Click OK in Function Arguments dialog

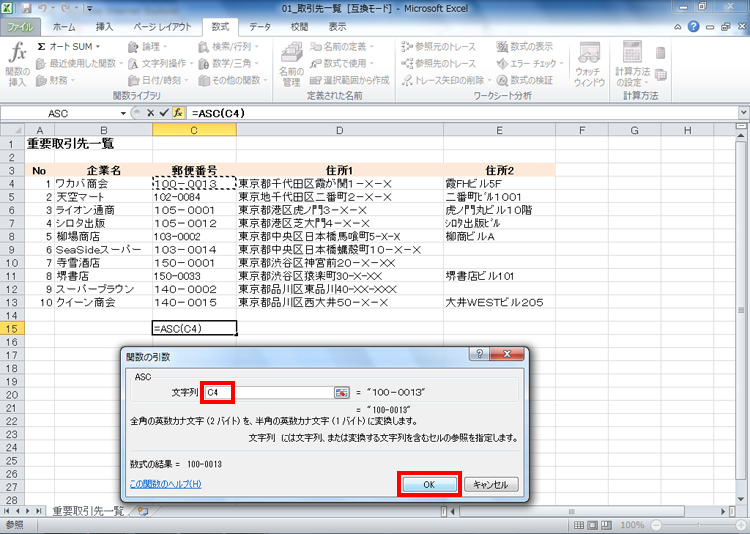point(429,484)
